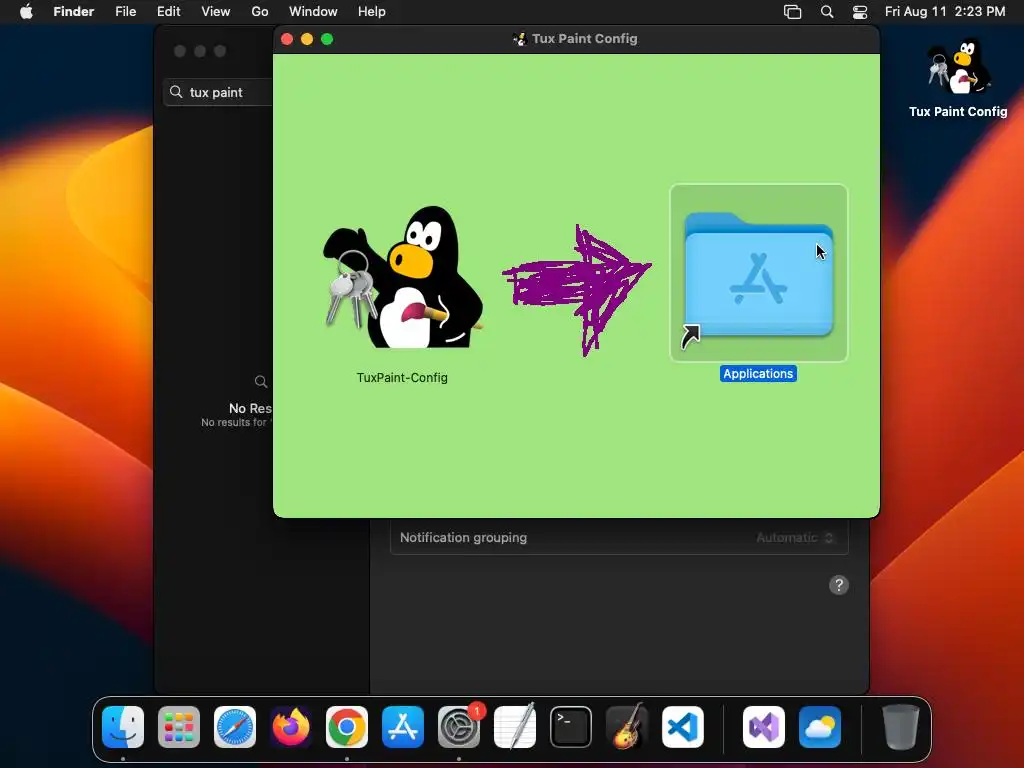Image resolution: width=1024 pixels, height=768 pixels.
Task: Click the Tux Paint Config window title
Action: pyautogui.click(x=584, y=39)
